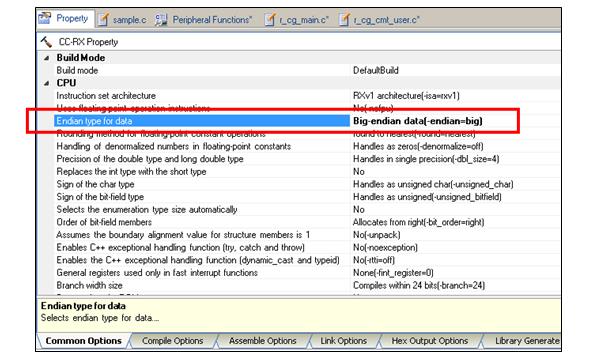Collapse the CPU section
608x362 pixels.
47,83
